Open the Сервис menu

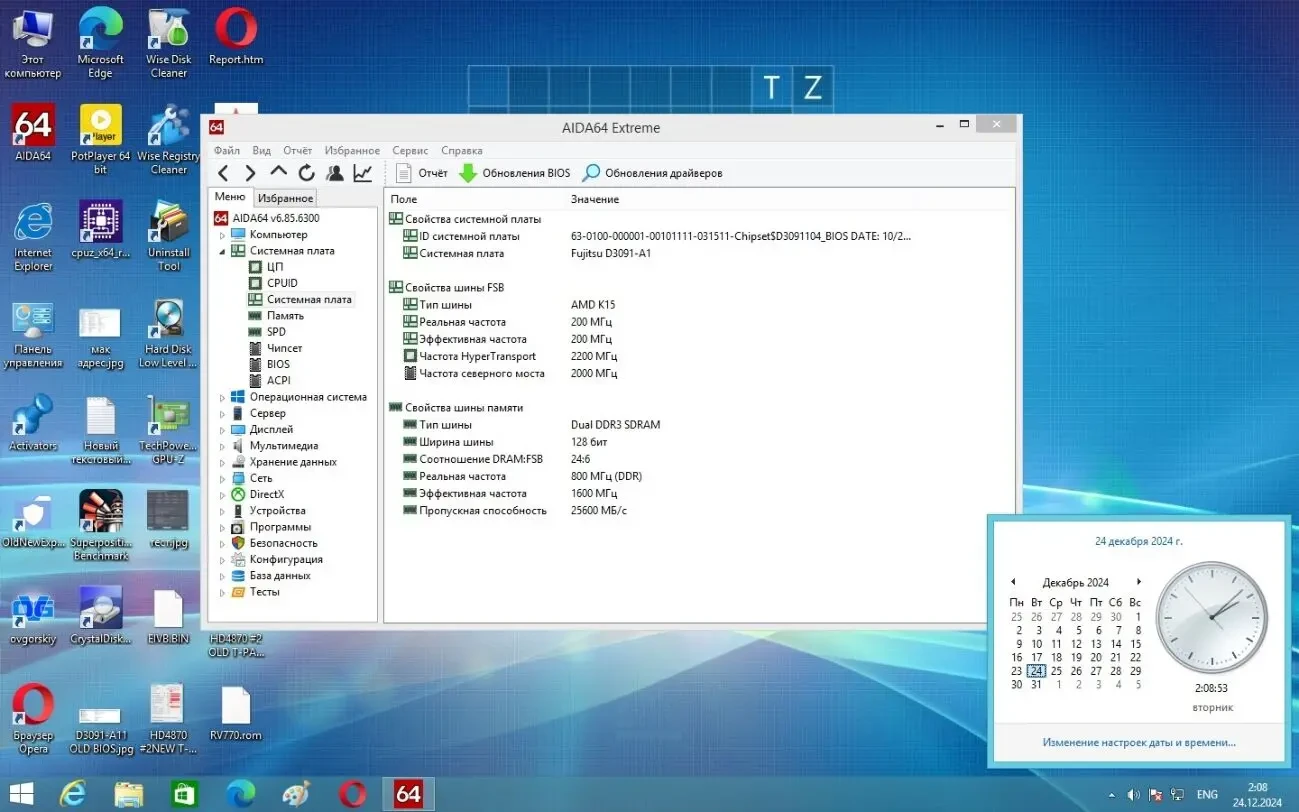[409, 150]
